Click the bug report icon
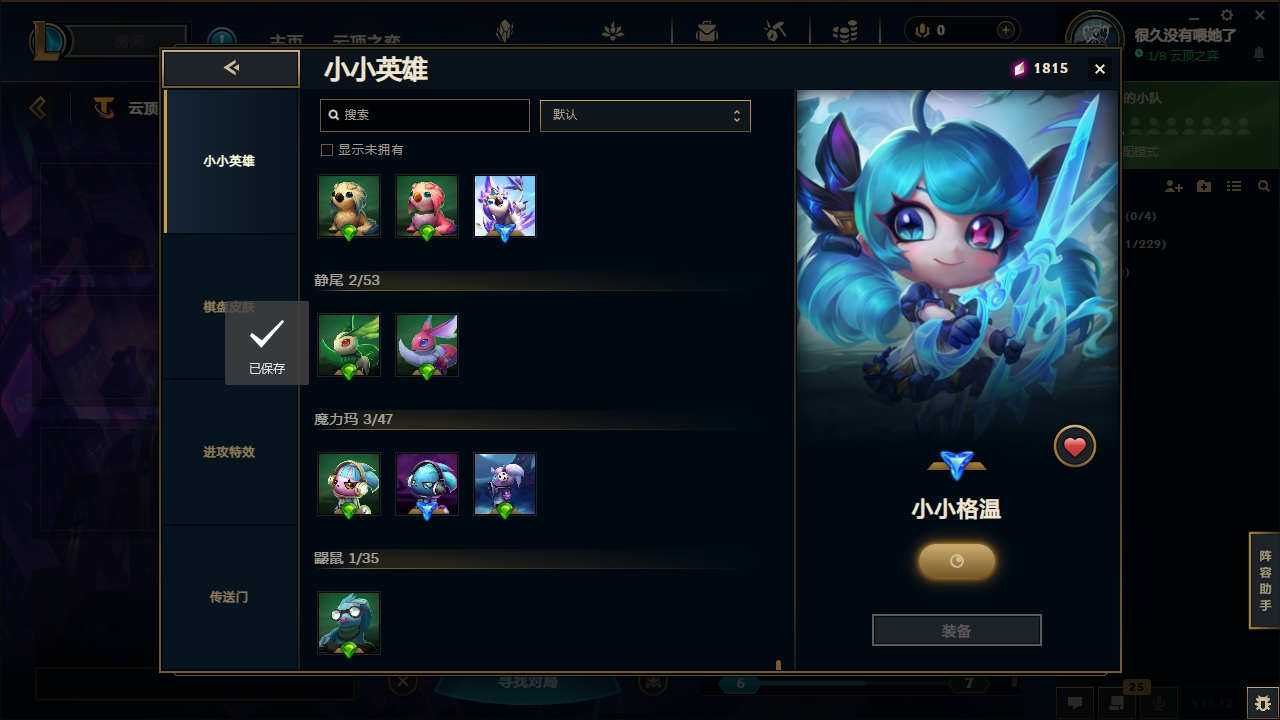 (1262, 703)
